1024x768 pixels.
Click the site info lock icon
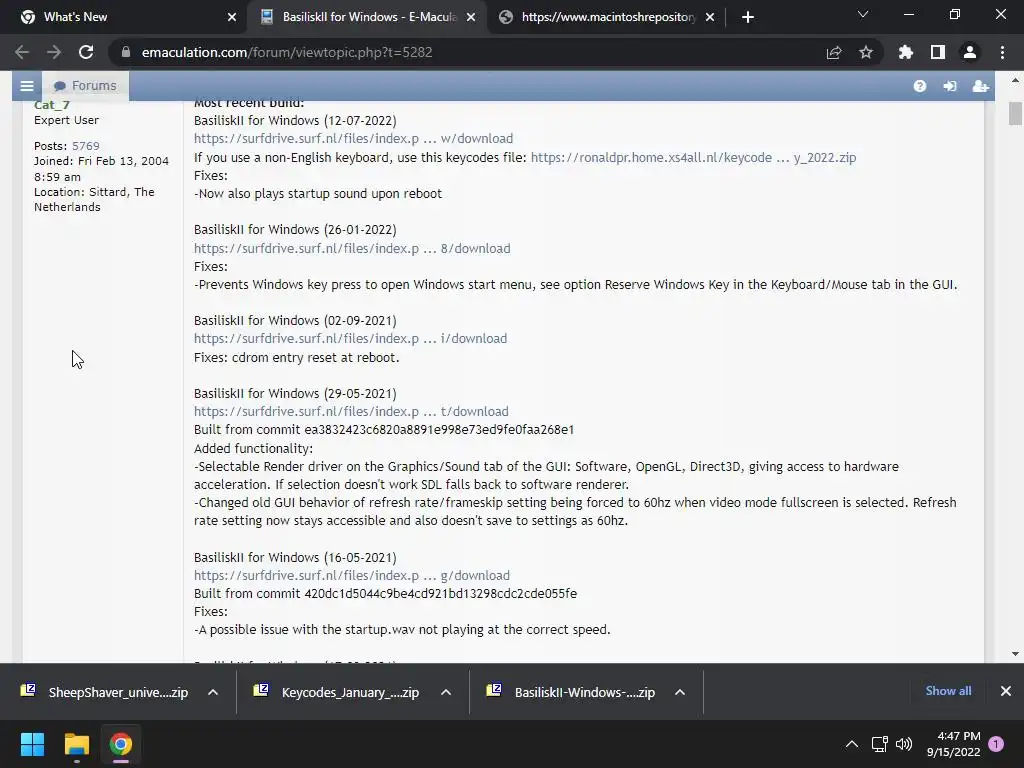click(x=126, y=52)
